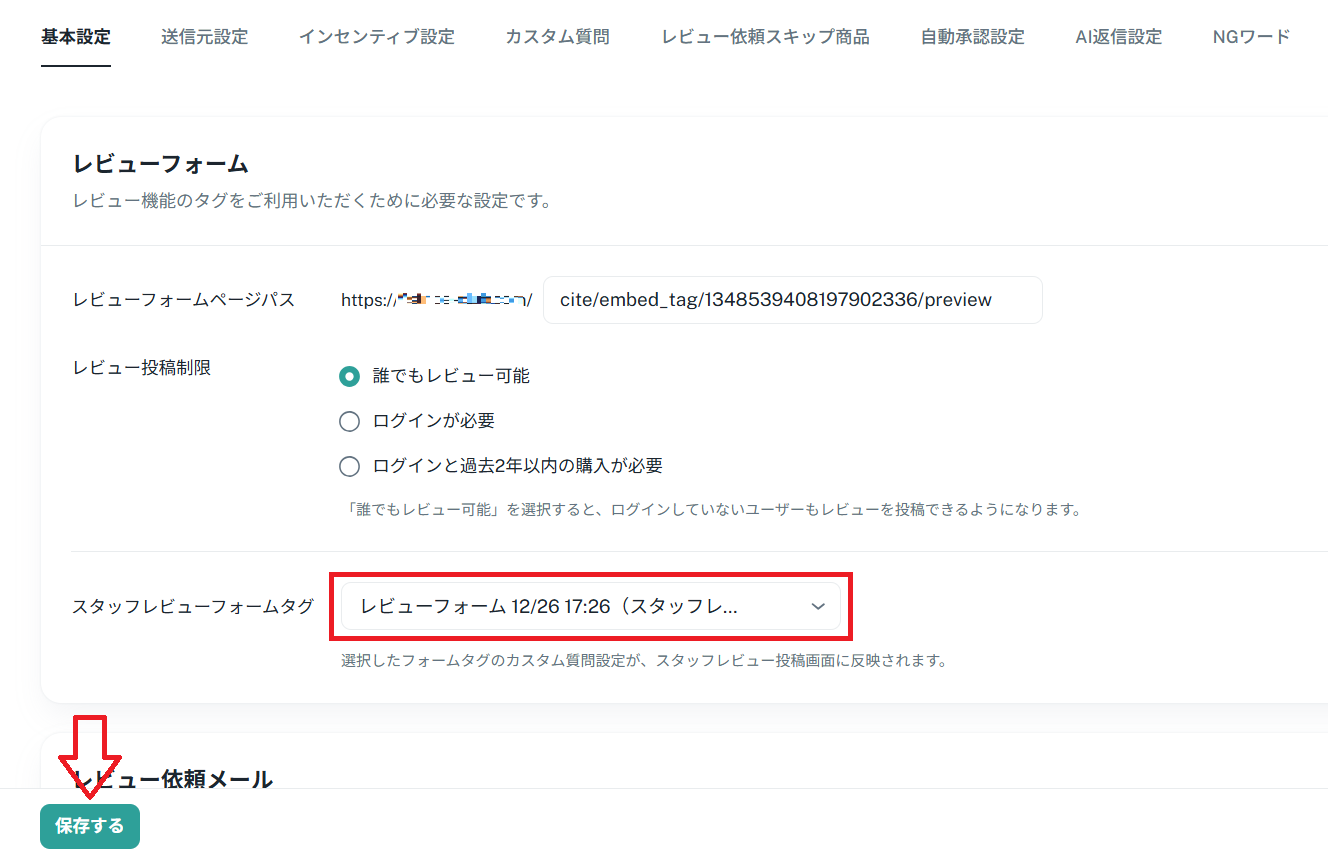Select the NGワード tab
Viewport: 1328px width, 860px height.
(1251, 37)
